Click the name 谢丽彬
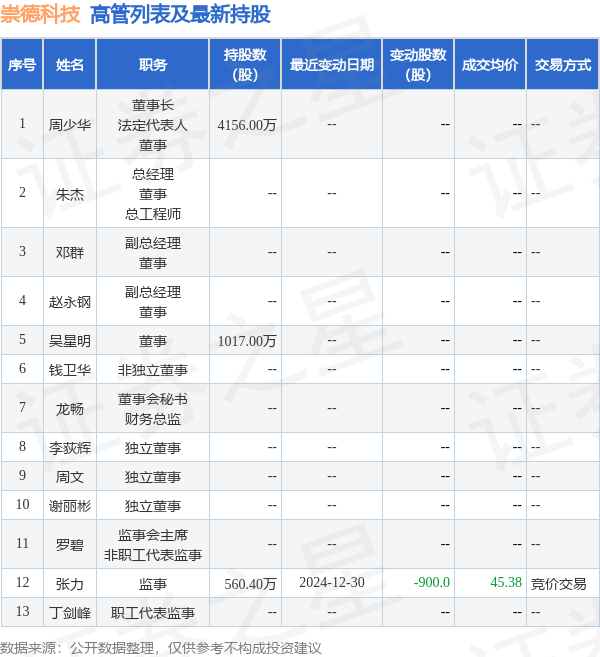This screenshot has width=600, height=657. 70,506
